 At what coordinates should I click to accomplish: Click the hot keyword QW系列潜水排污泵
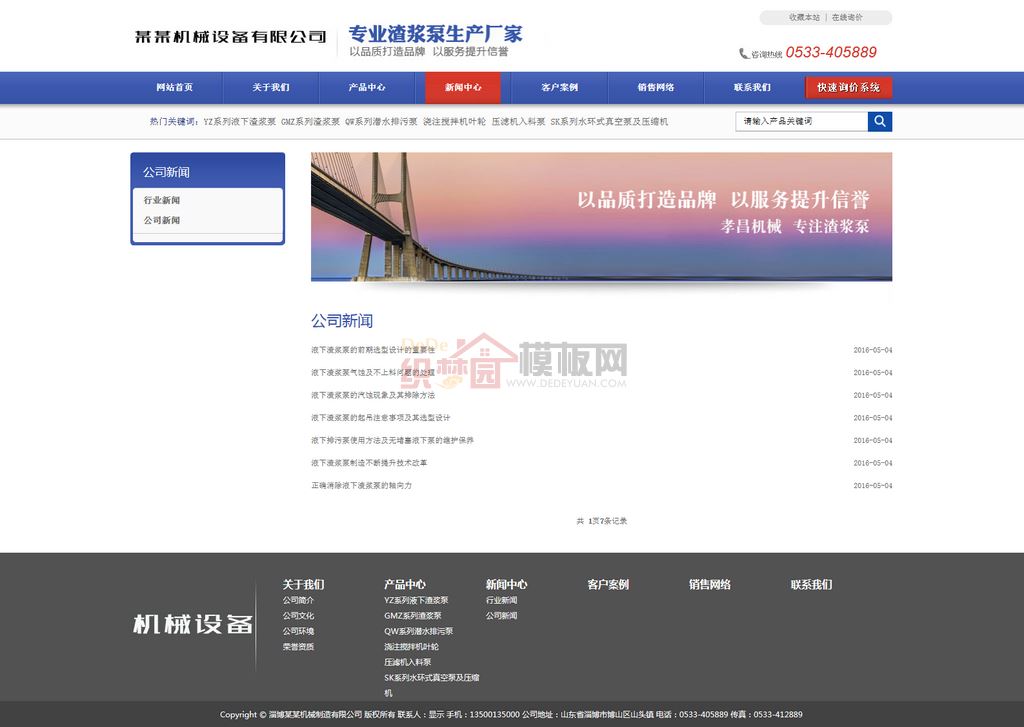(x=381, y=122)
